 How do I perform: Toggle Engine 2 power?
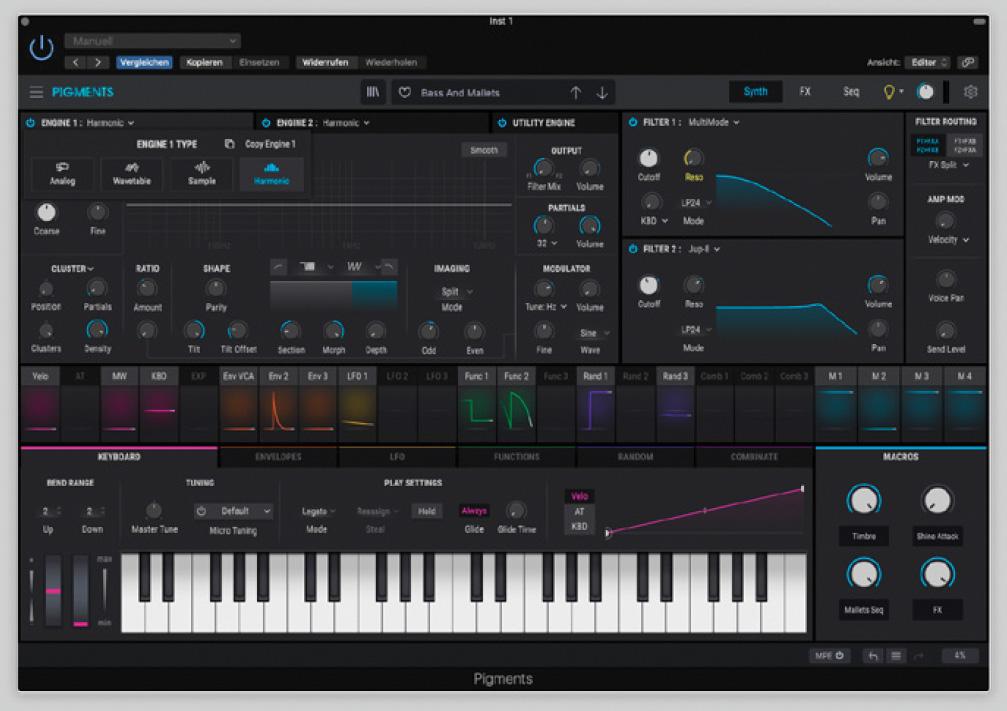click(266, 123)
